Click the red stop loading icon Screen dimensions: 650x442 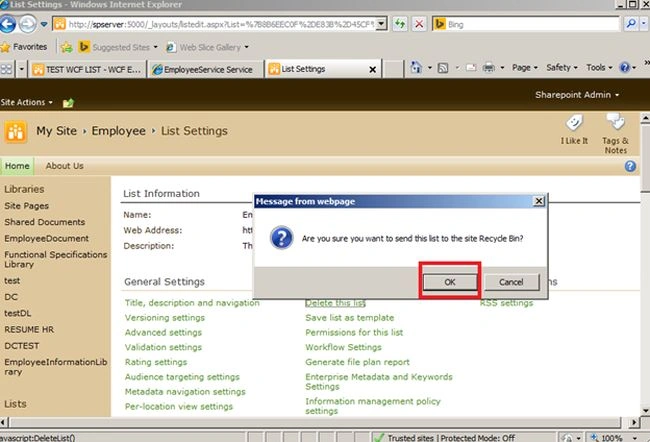[x=419, y=24]
